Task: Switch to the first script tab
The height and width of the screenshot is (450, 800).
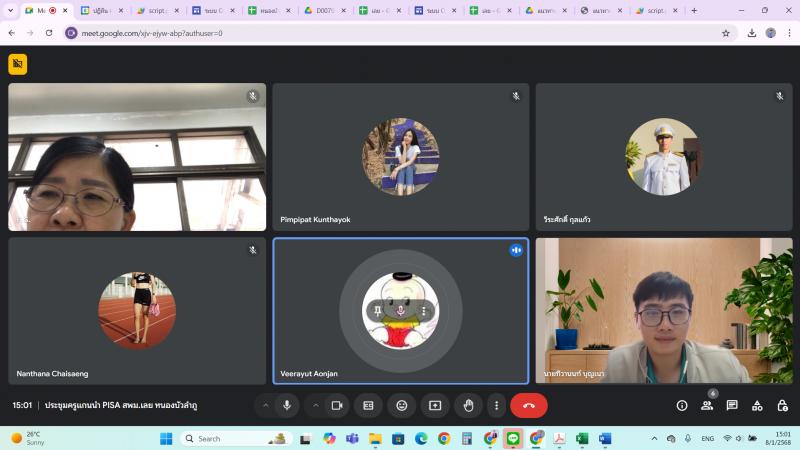Action: click(157, 10)
